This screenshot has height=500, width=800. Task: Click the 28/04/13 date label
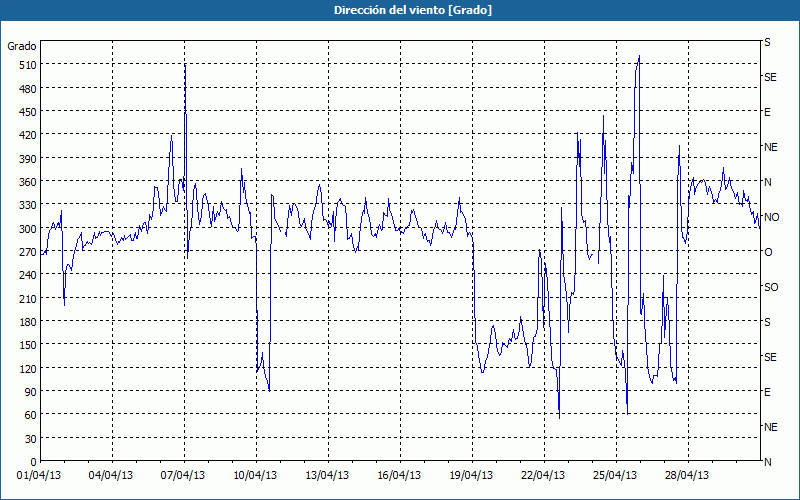687,476
